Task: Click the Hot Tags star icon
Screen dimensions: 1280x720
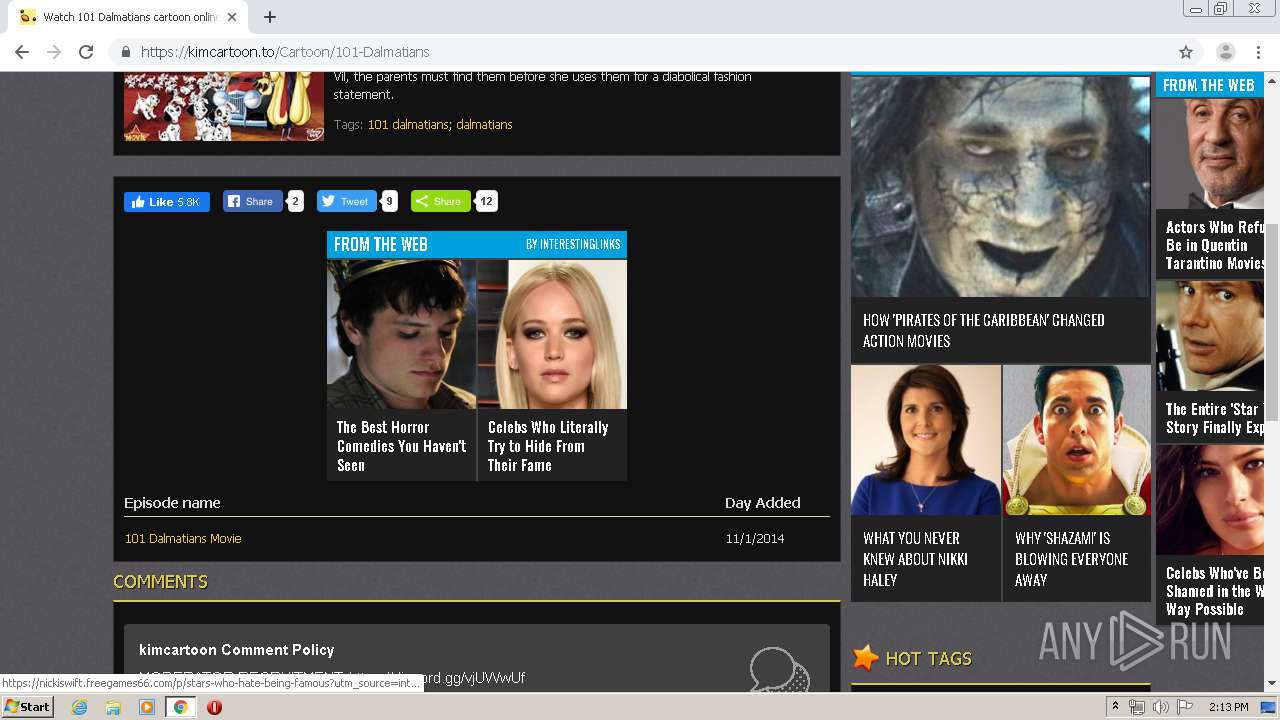Action: coord(866,657)
